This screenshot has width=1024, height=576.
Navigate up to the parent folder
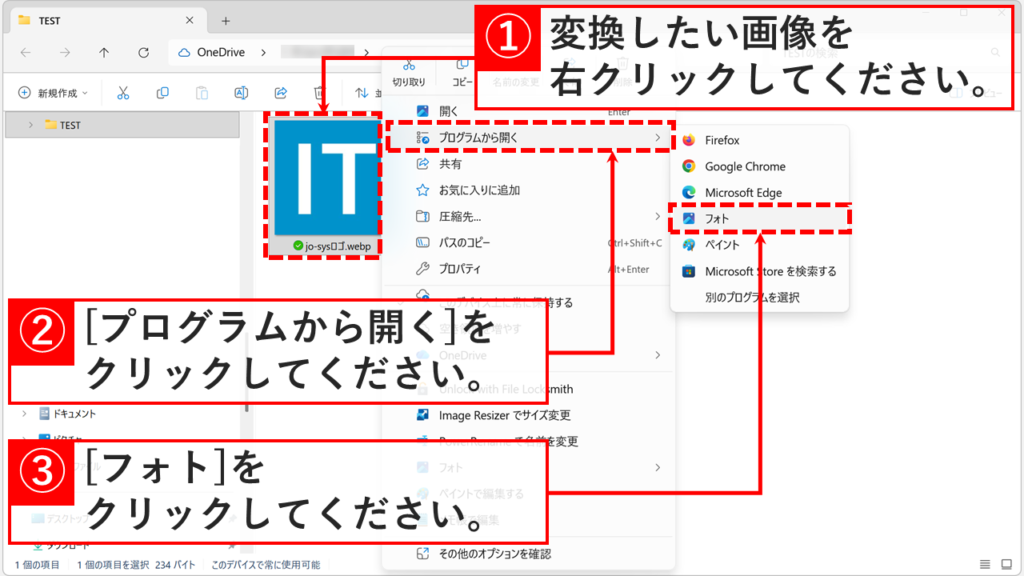click(103, 50)
